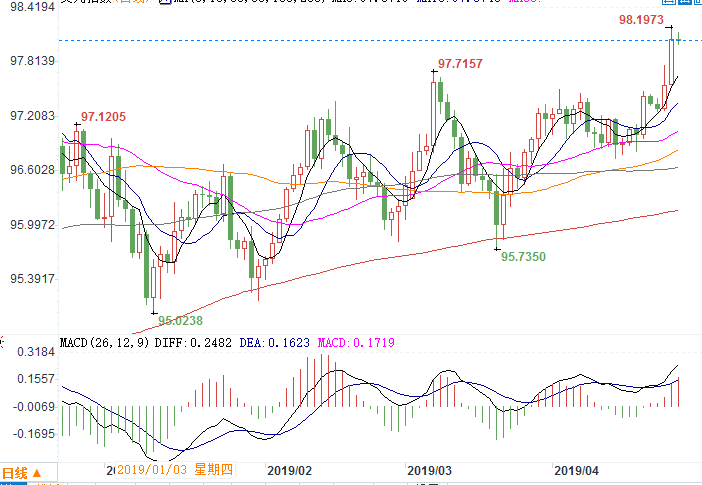Click the 95.3917 price axis label

coord(31,279)
